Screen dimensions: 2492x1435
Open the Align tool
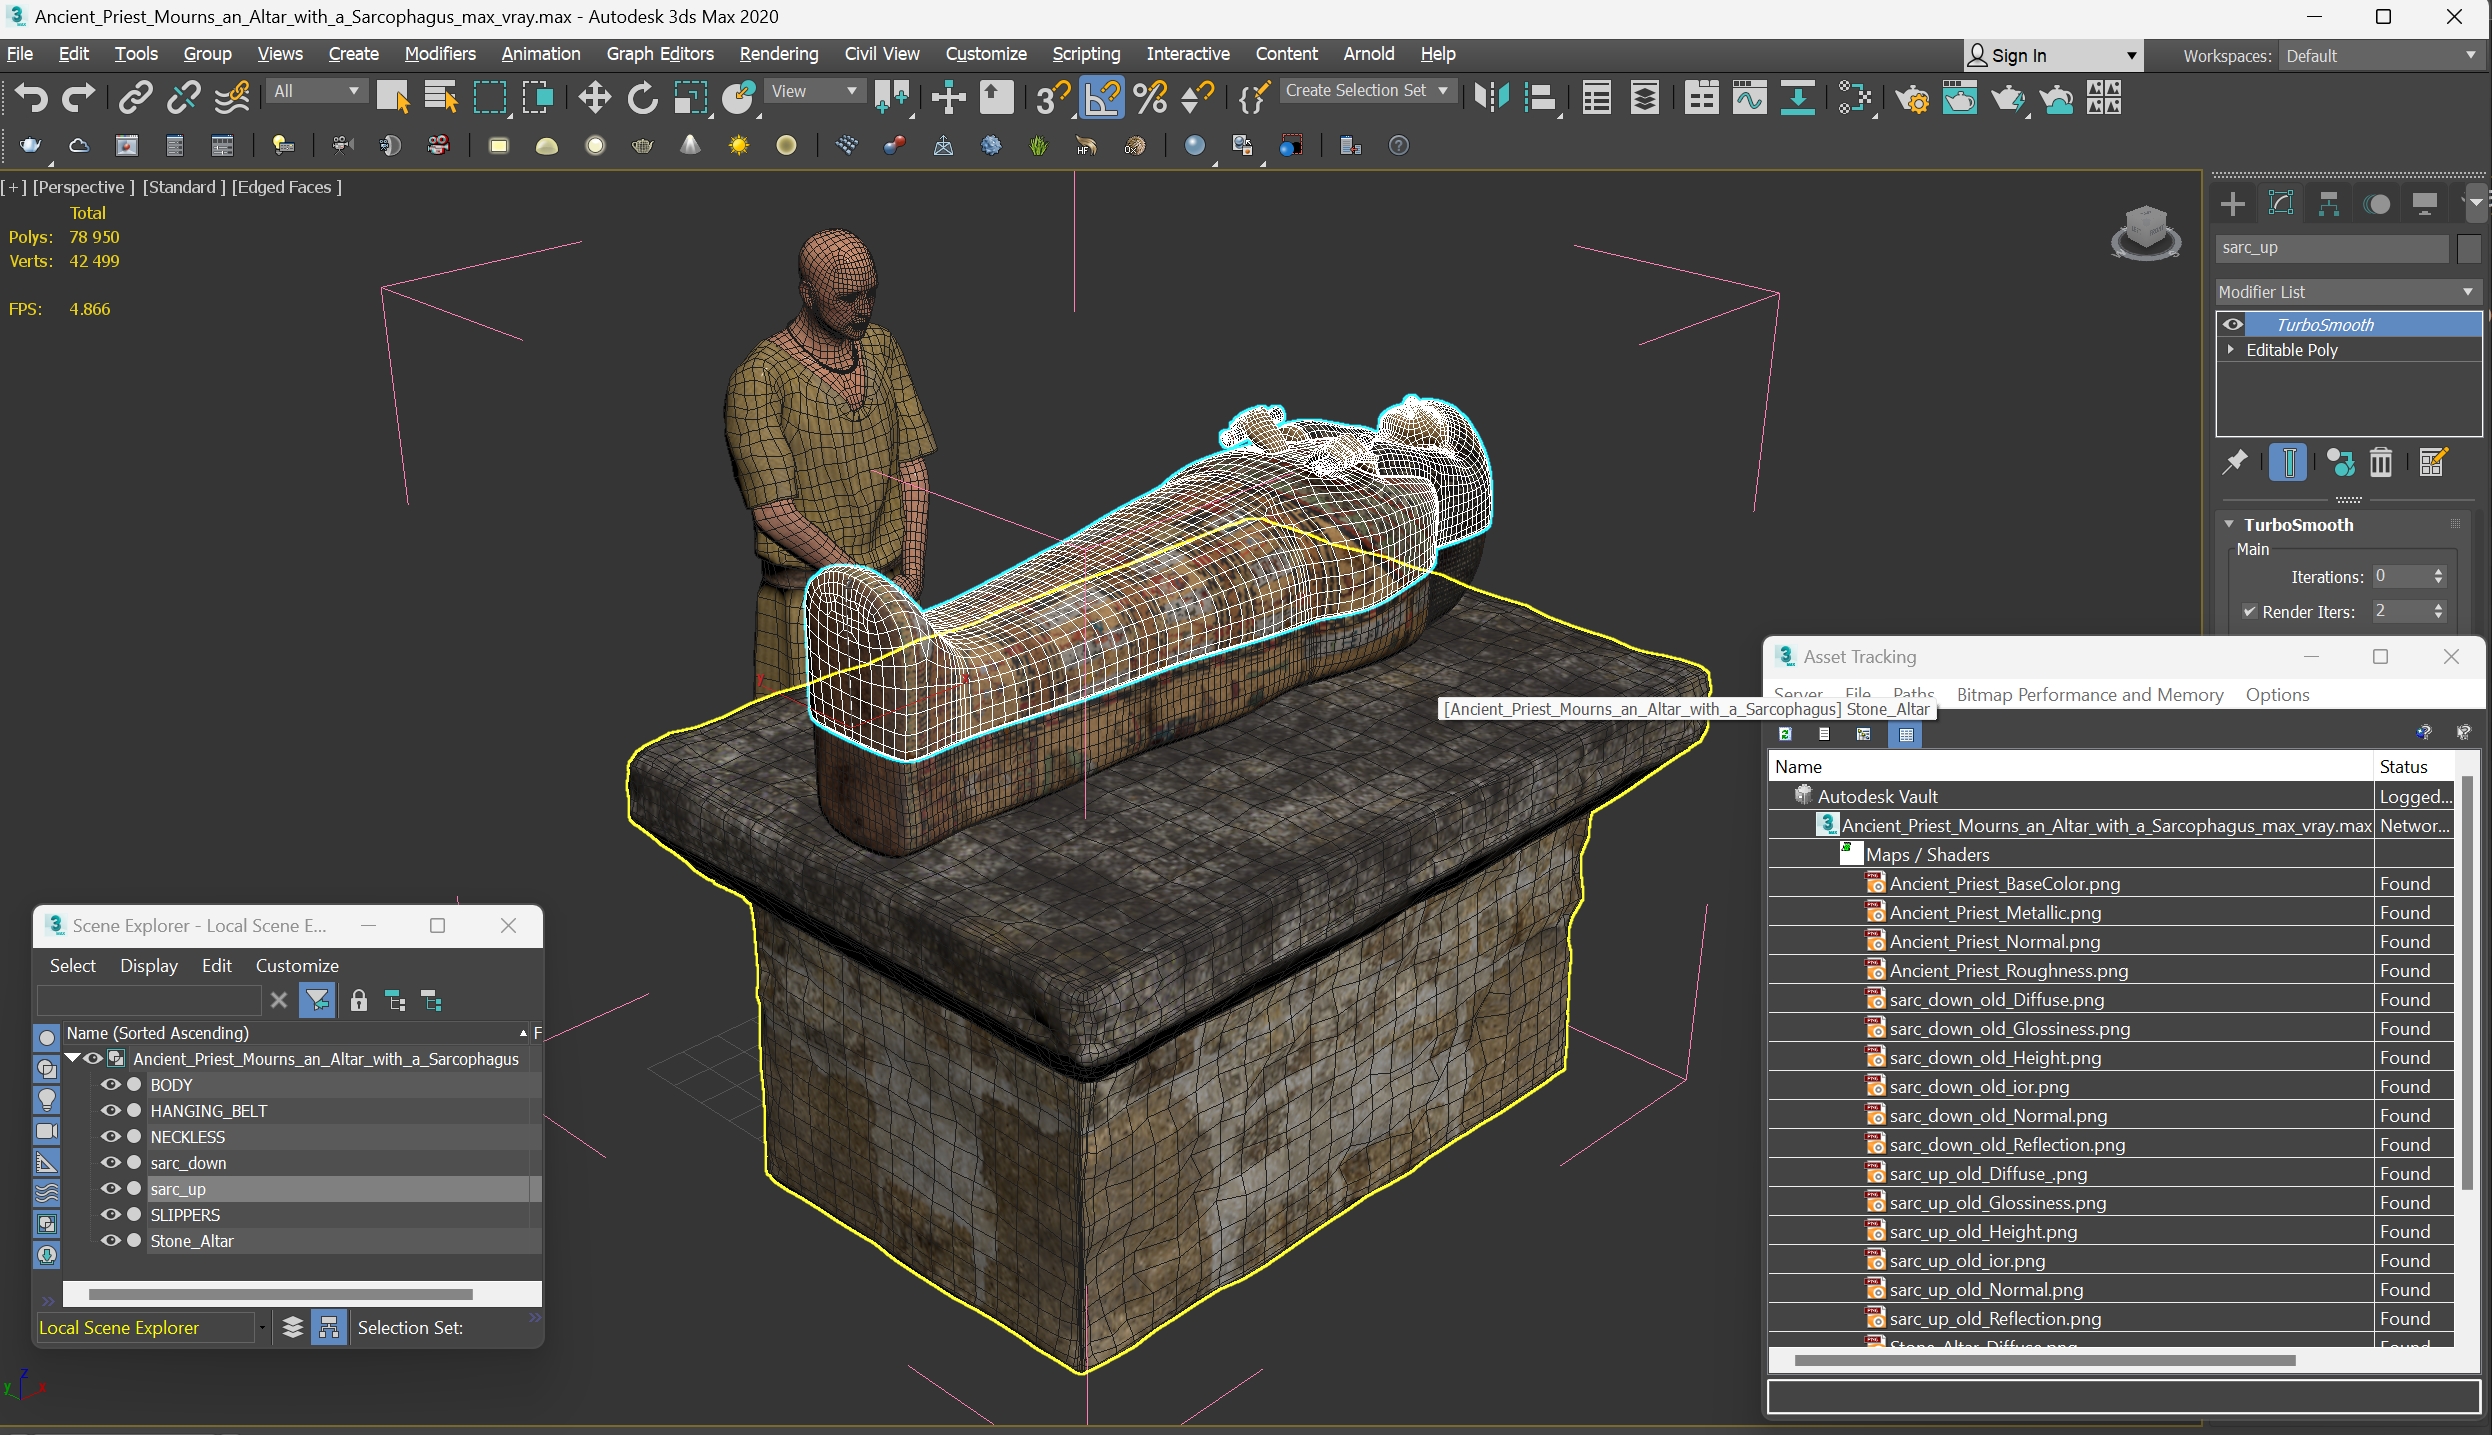tap(1541, 98)
